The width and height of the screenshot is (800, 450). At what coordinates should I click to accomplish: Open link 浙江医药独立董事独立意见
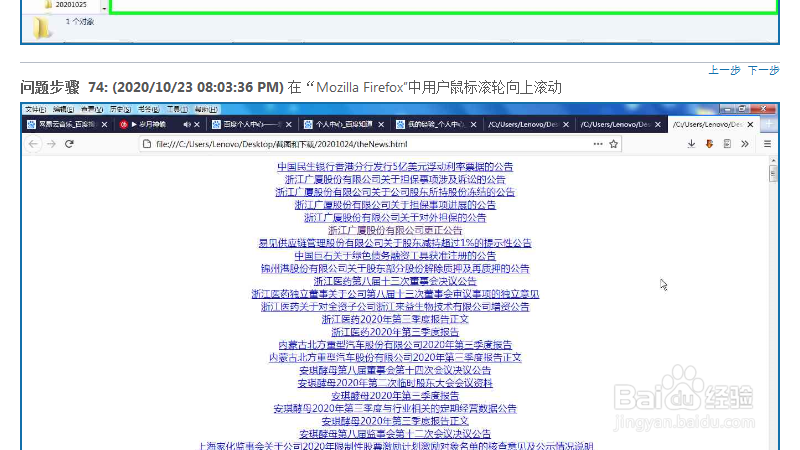[x=395, y=294]
